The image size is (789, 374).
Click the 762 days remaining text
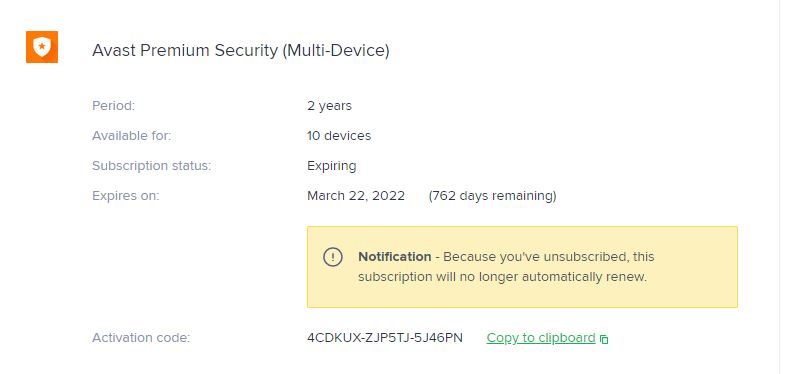(x=493, y=196)
